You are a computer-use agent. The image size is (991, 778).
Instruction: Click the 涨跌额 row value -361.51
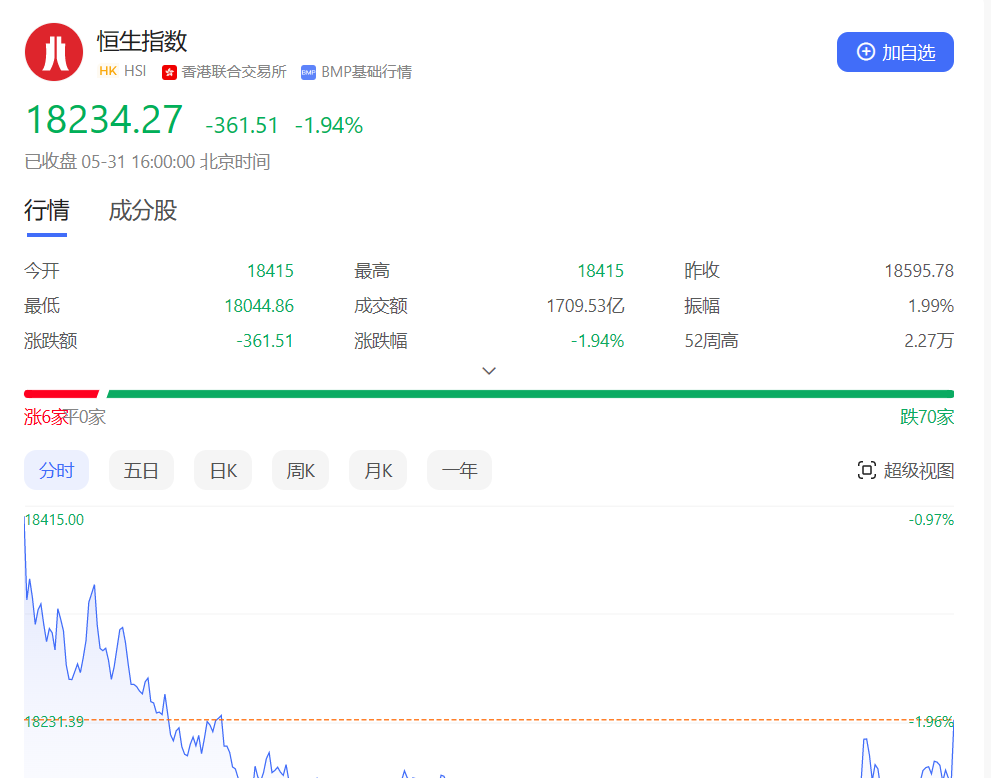click(x=265, y=341)
